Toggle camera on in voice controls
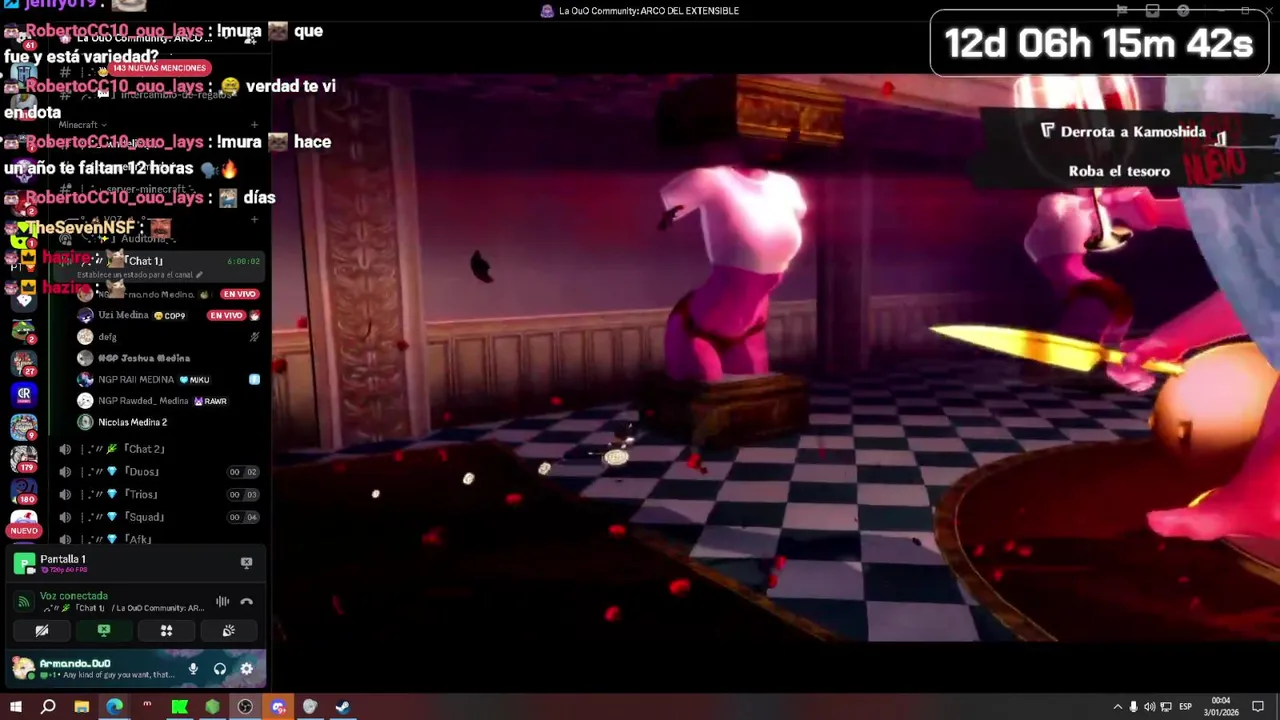Viewport: 1280px width, 720px height. pyautogui.click(x=42, y=631)
